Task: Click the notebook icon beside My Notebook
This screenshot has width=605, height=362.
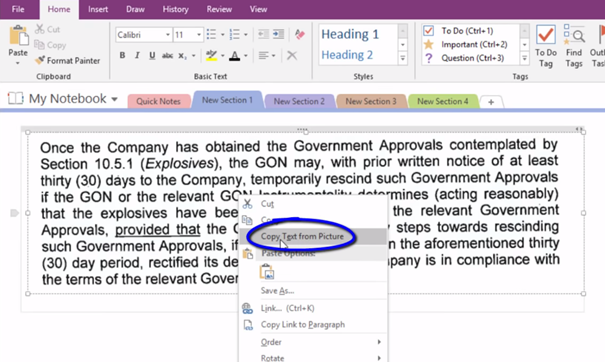Action: click(15, 98)
